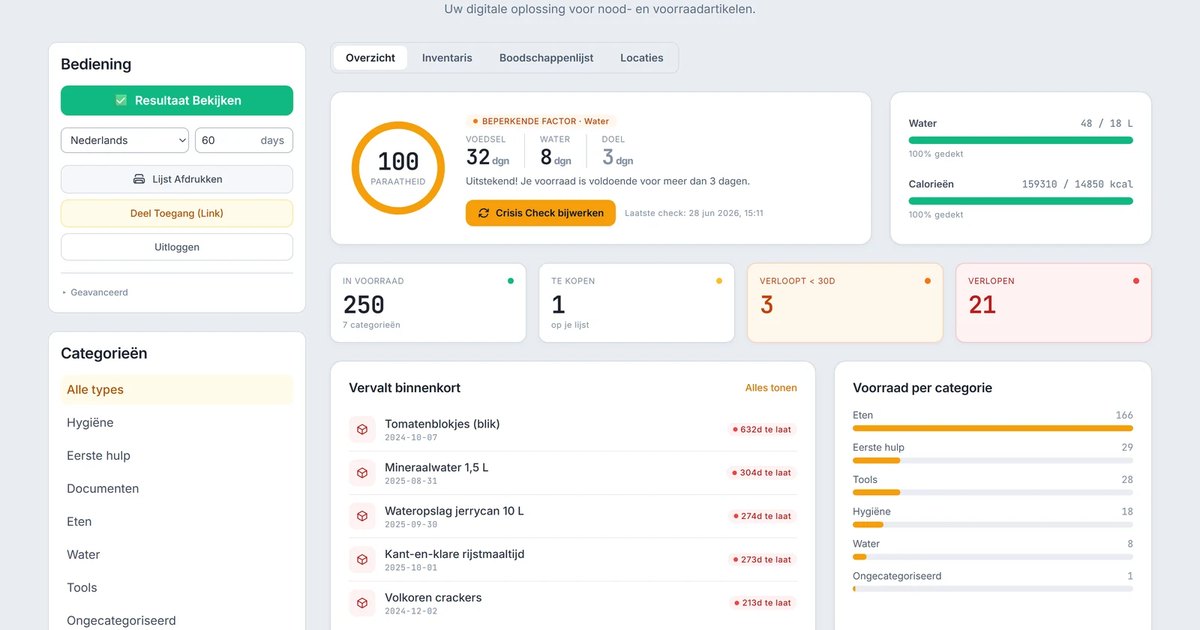Click the box icon beside Volkoren crackers
The image size is (1200, 630).
[x=362, y=603]
